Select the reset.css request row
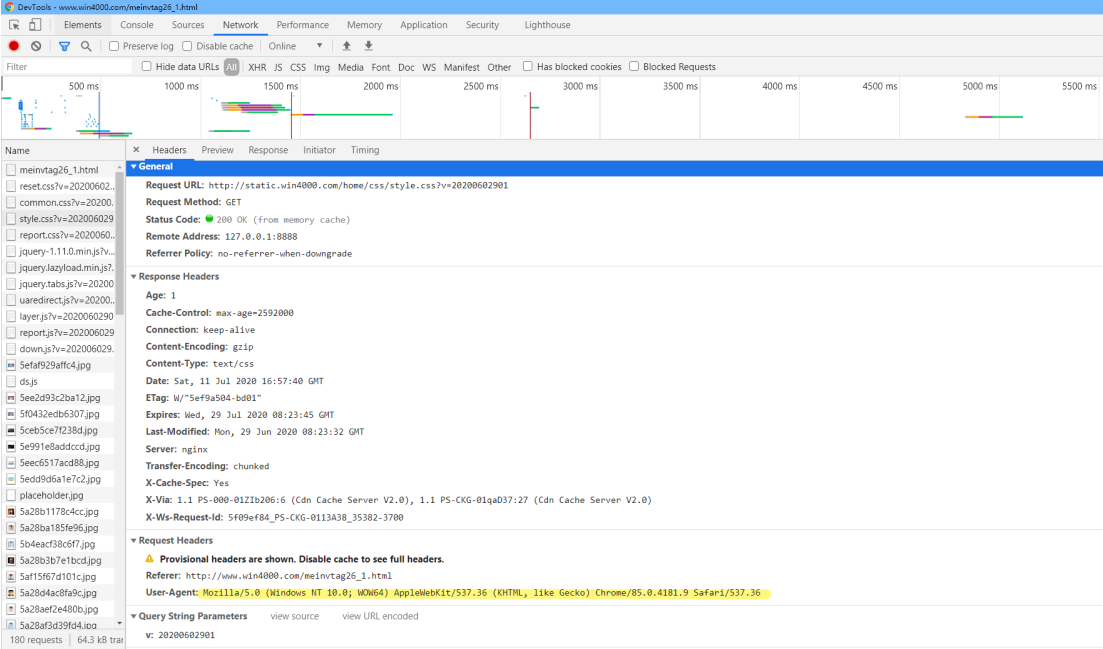The image size is (1103, 649). [x=60, y=186]
